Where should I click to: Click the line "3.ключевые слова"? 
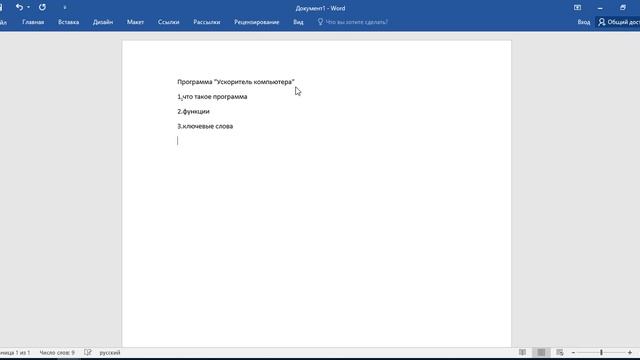click(x=205, y=126)
